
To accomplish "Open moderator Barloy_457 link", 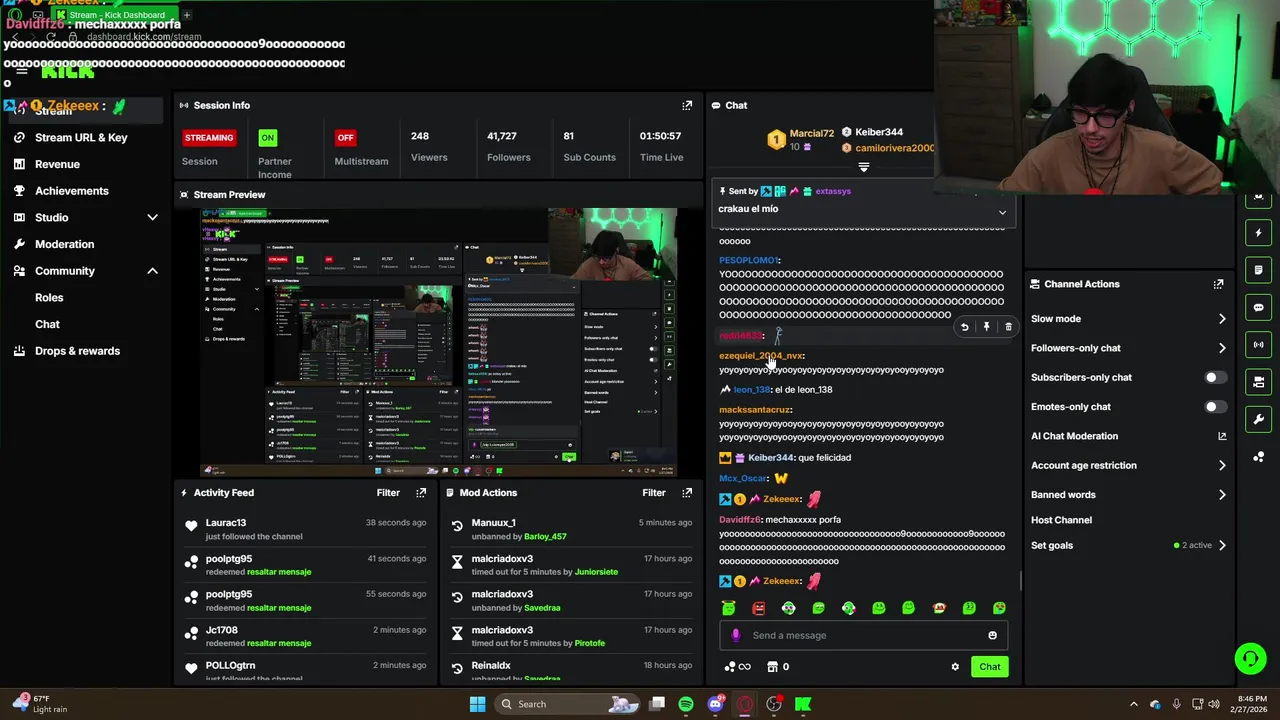I will click(545, 537).
